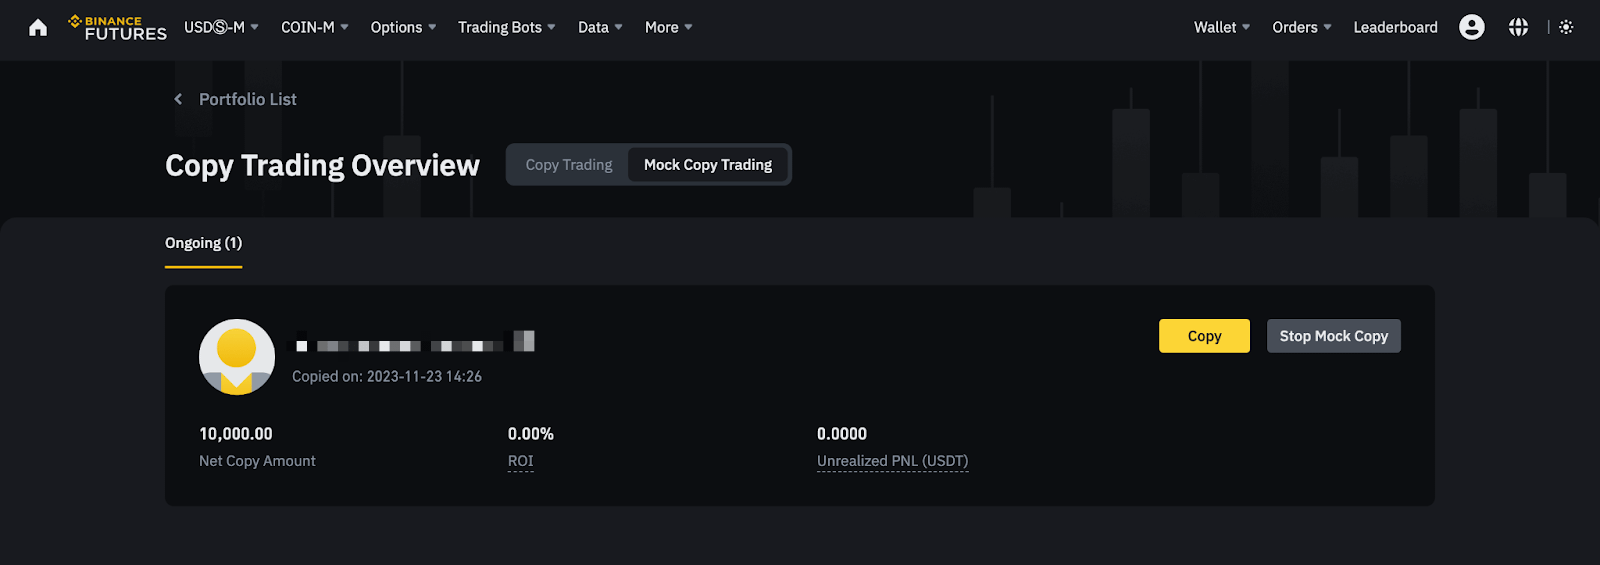Click the back arrow beside Portfolio List

coord(178,99)
